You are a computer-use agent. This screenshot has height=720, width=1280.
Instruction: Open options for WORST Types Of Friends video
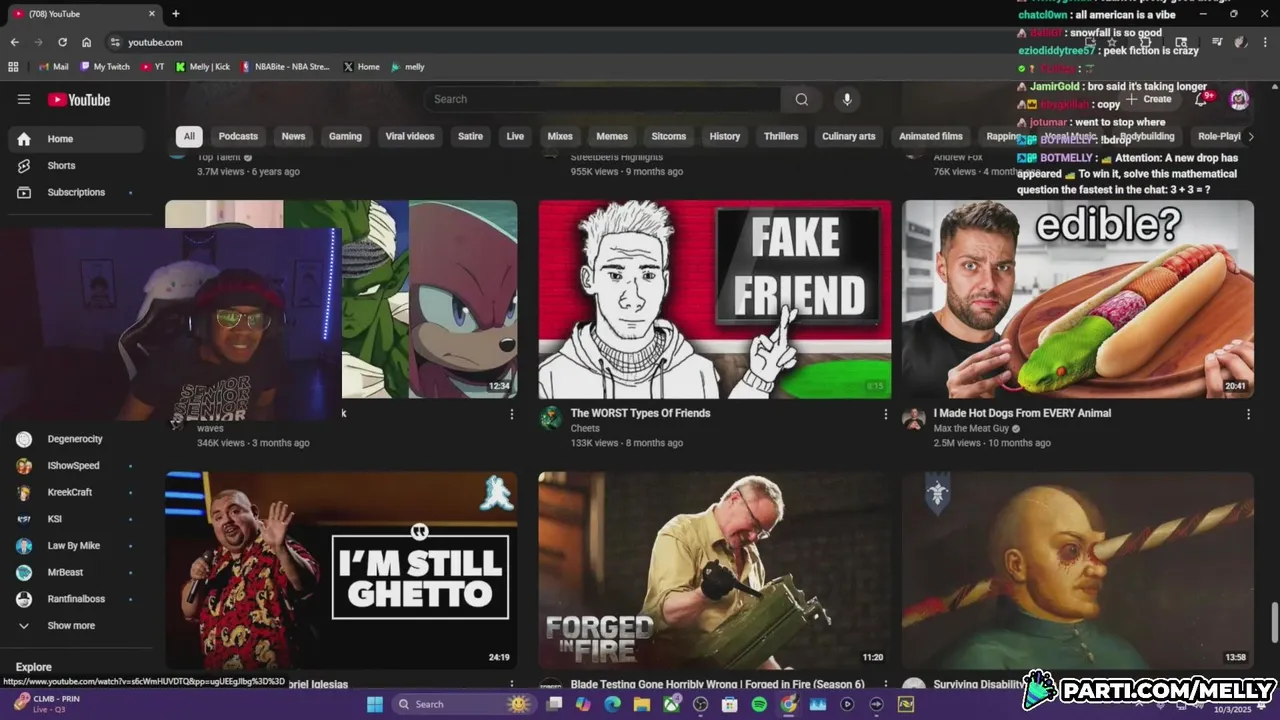[885, 414]
